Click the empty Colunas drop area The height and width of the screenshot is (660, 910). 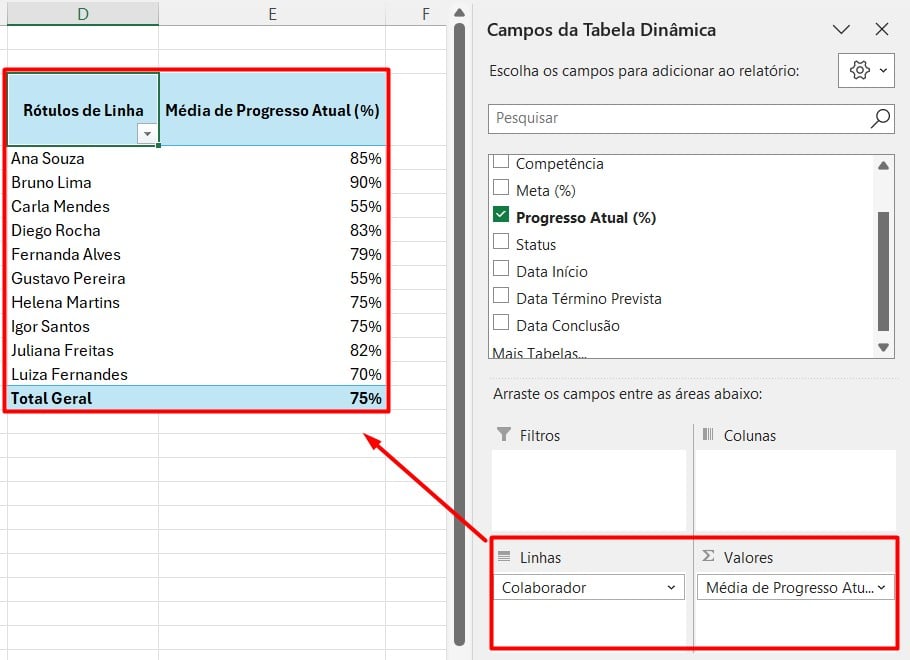point(795,491)
